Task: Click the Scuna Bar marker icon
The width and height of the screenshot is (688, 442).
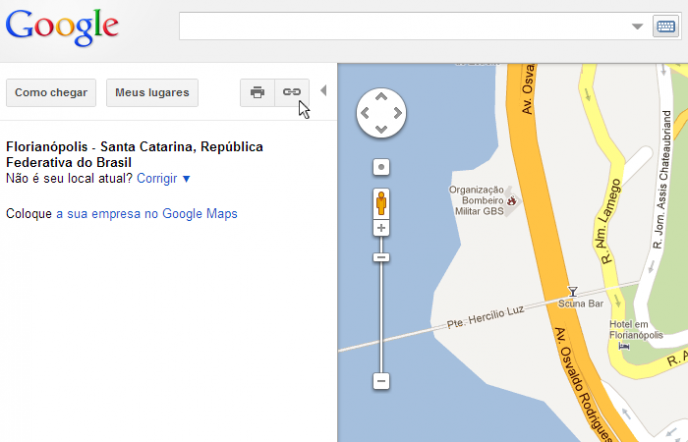Action: 572,291
